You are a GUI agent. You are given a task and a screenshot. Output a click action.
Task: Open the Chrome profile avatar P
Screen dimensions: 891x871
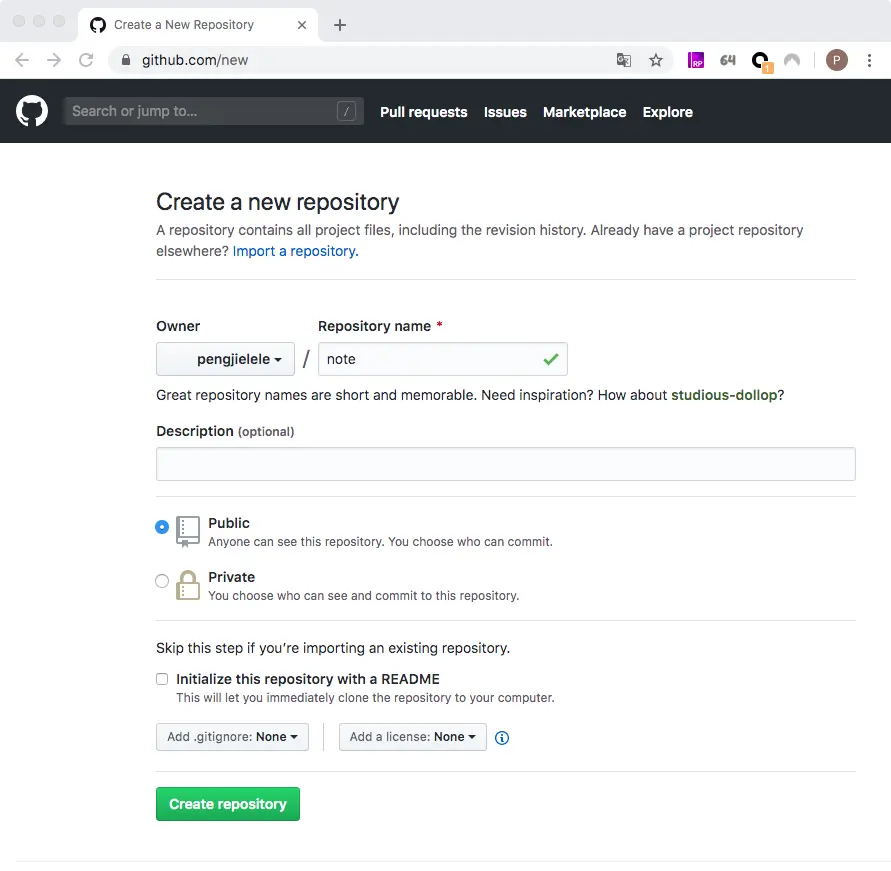point(836,60)
